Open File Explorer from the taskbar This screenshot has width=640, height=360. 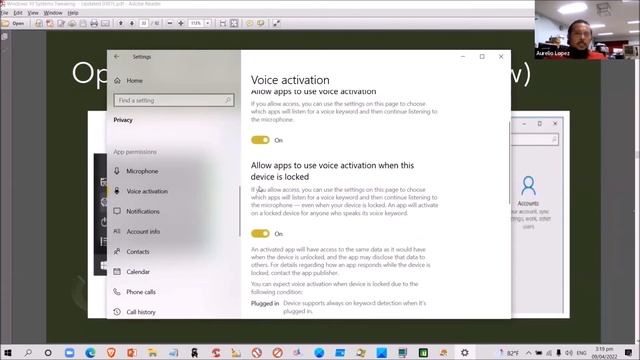click(153, 353)
